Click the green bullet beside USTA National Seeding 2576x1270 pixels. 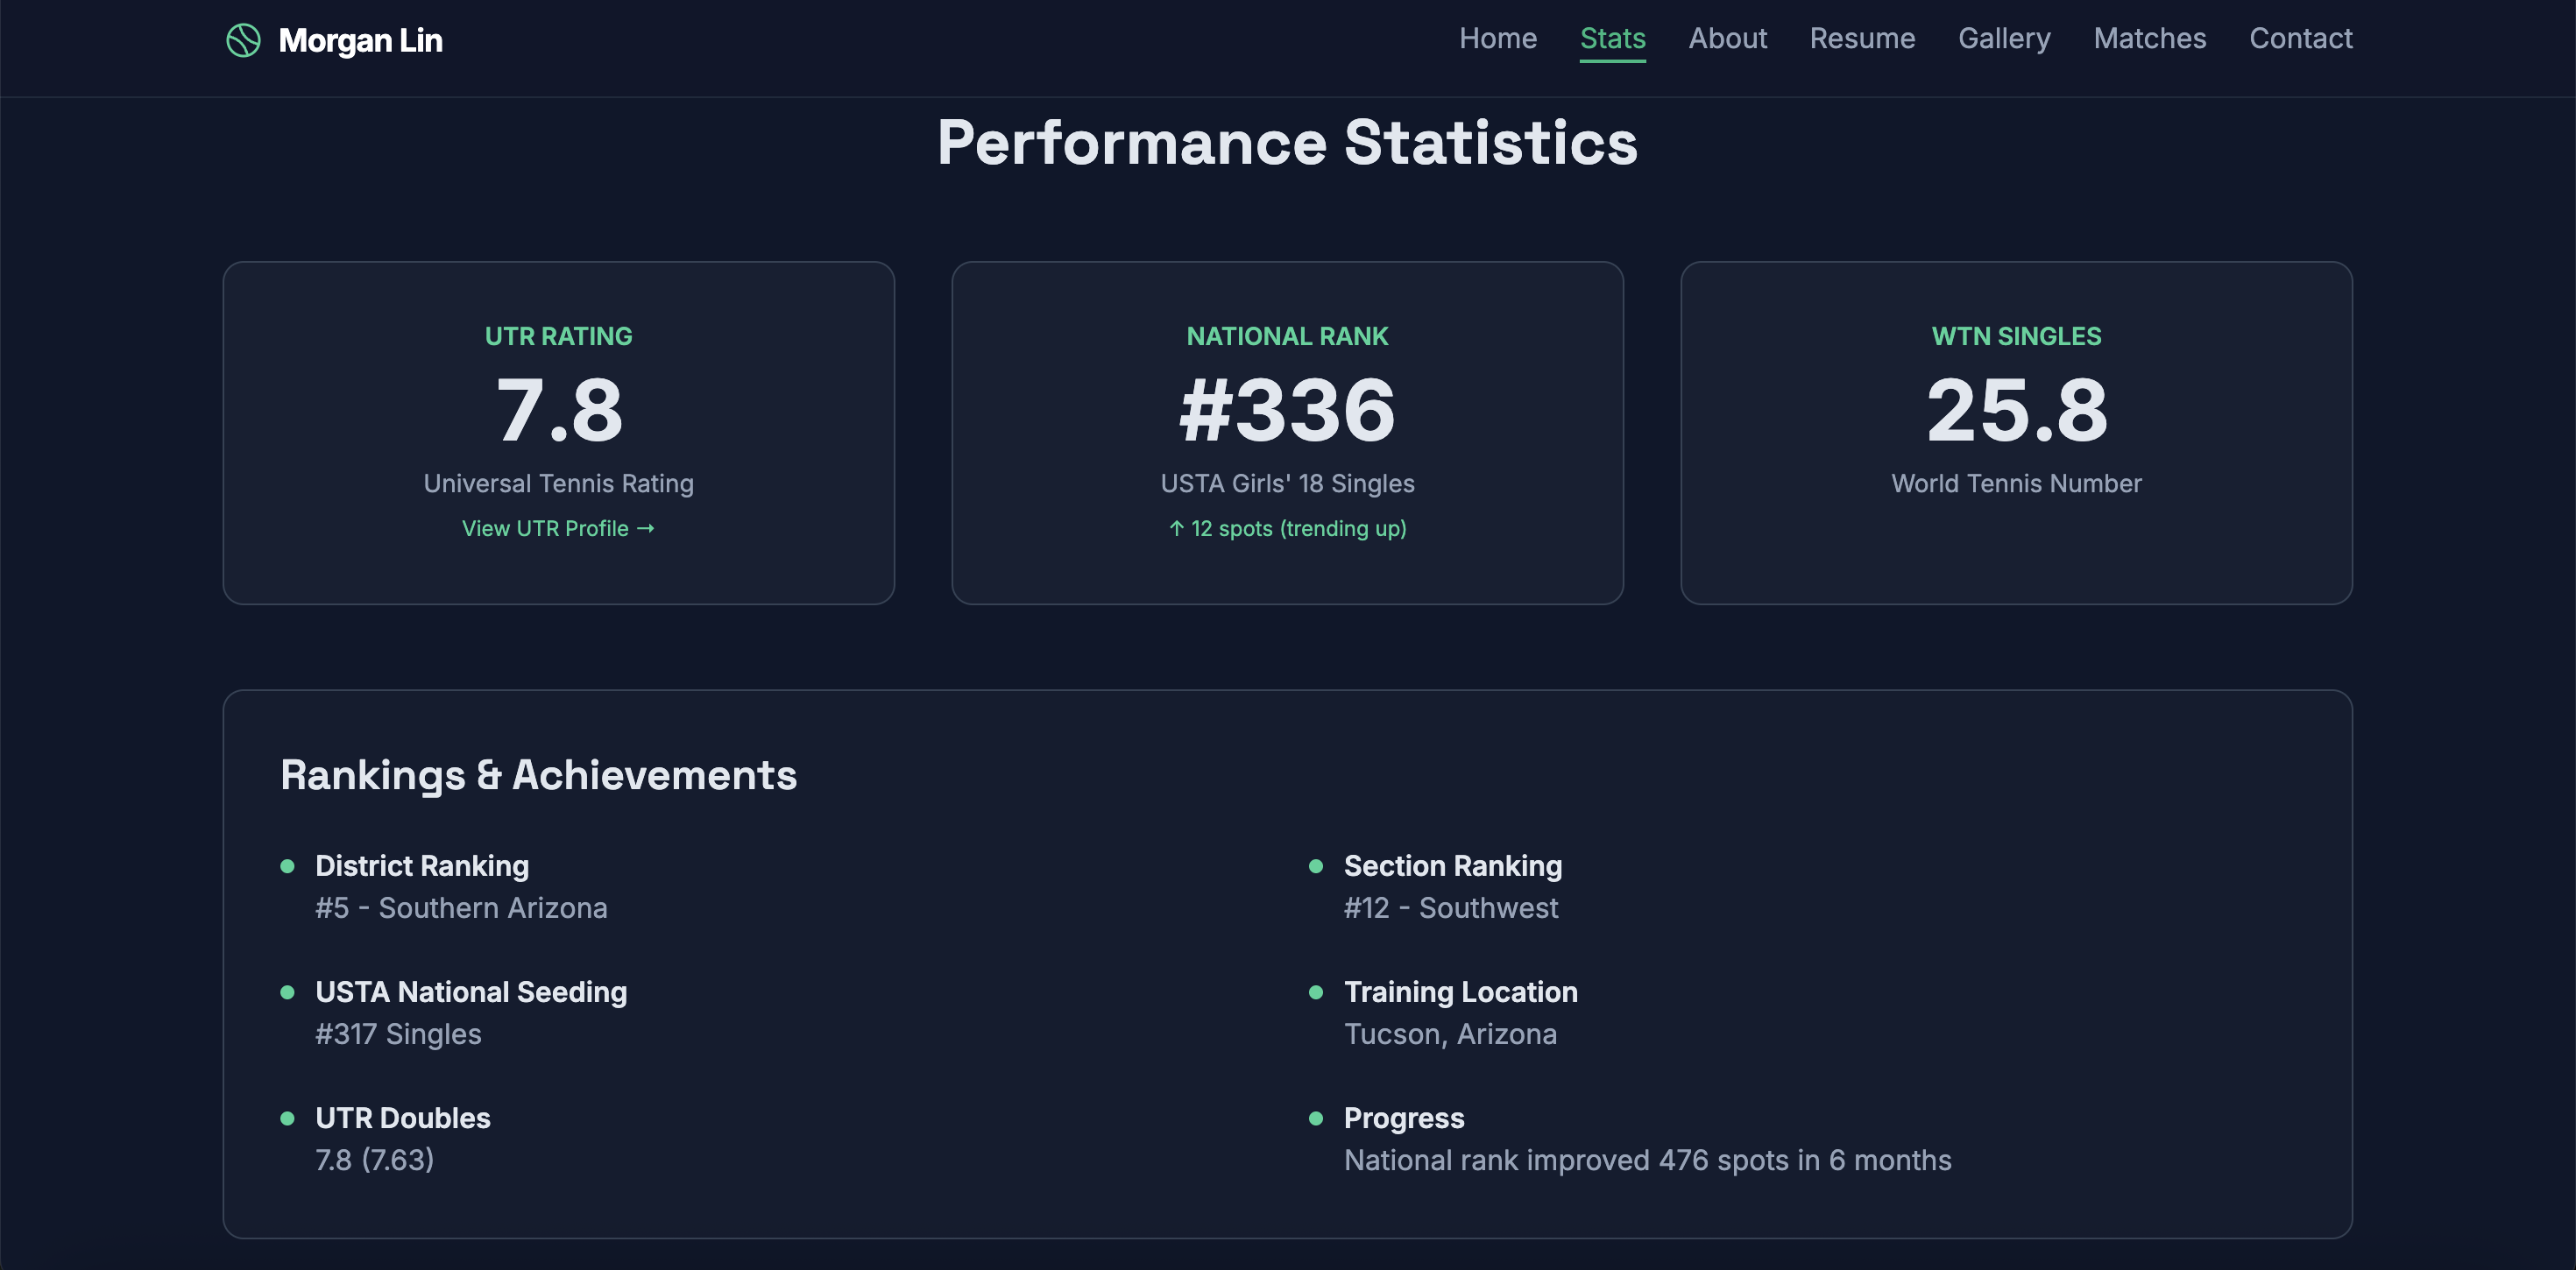289,994
